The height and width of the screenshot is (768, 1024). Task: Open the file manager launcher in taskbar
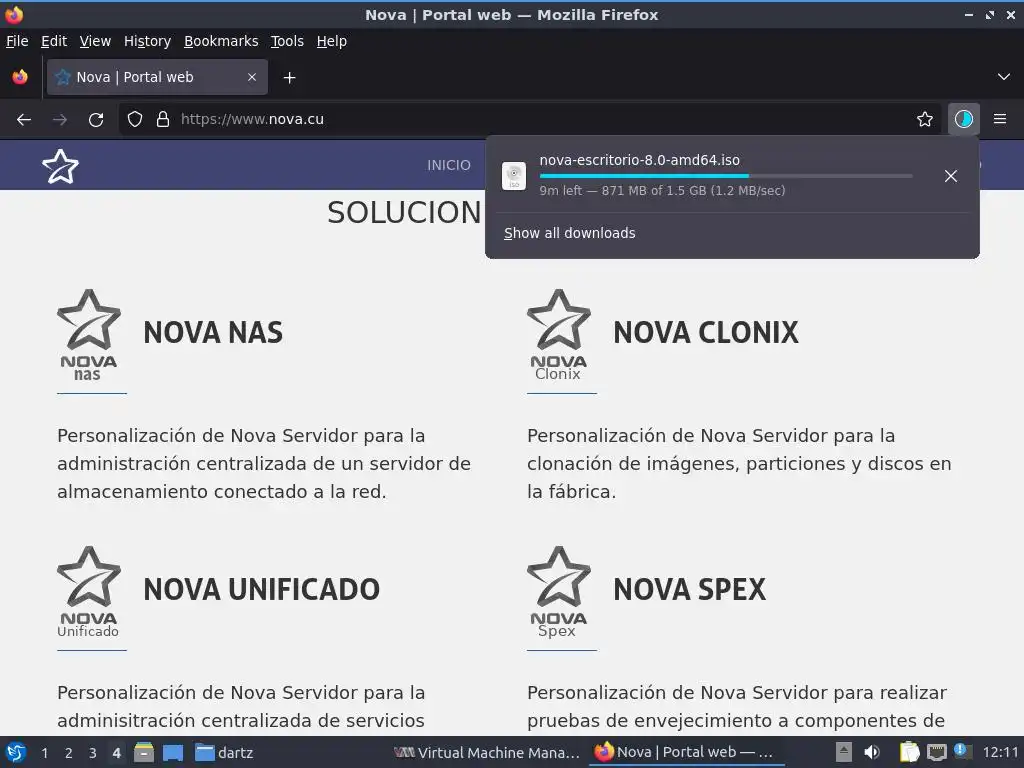tap(144, 752)
